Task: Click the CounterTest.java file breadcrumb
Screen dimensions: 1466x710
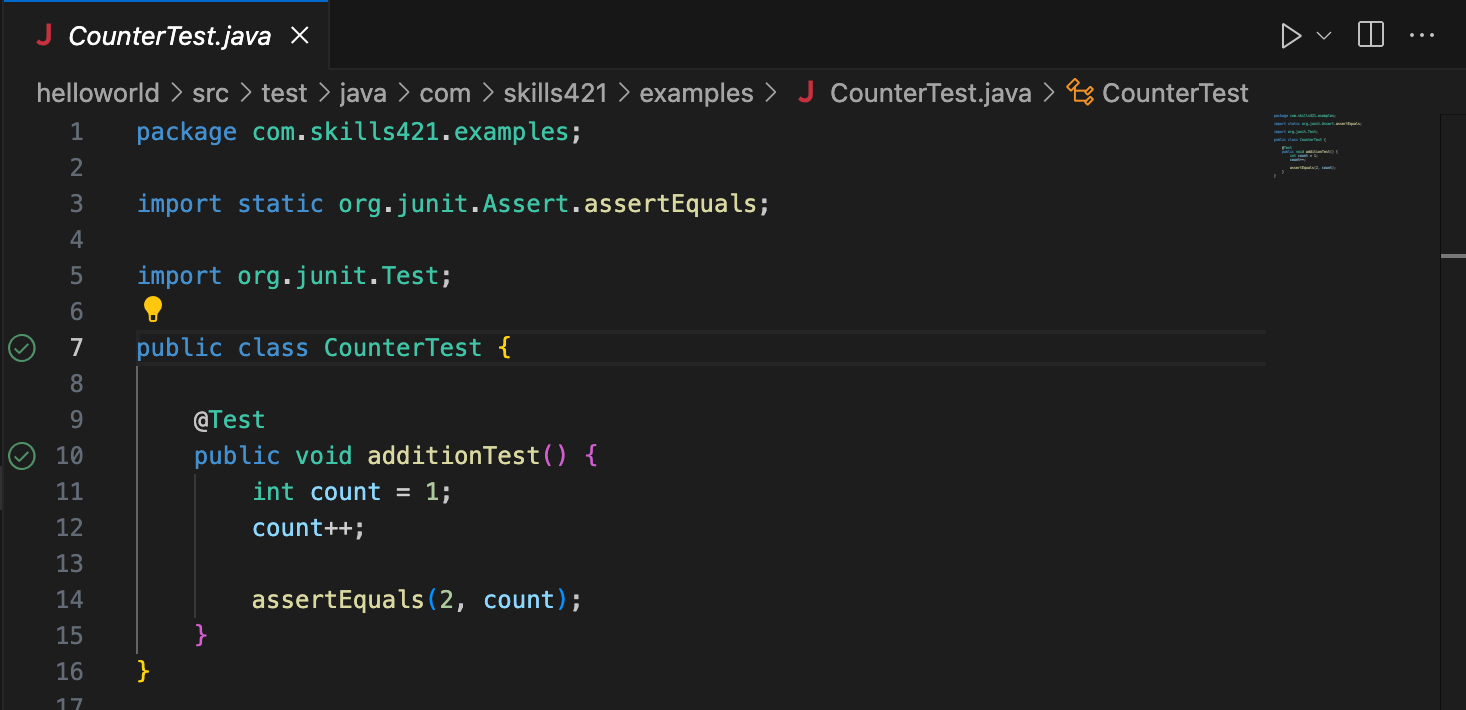Action: [930, 93]
